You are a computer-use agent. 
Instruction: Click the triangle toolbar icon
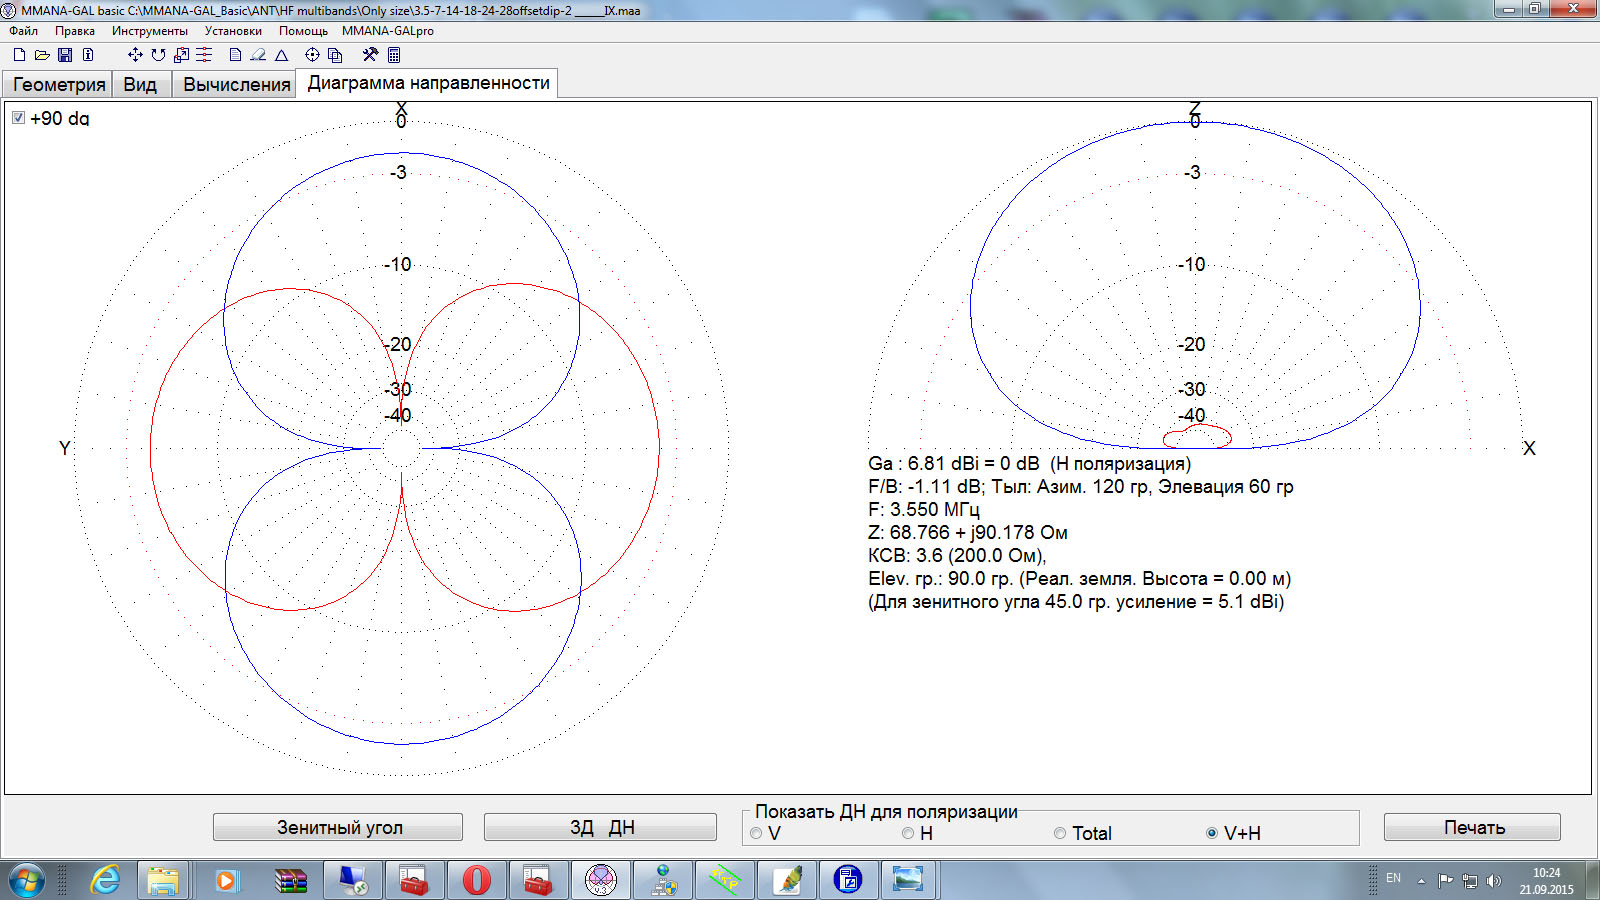point(282,55)
